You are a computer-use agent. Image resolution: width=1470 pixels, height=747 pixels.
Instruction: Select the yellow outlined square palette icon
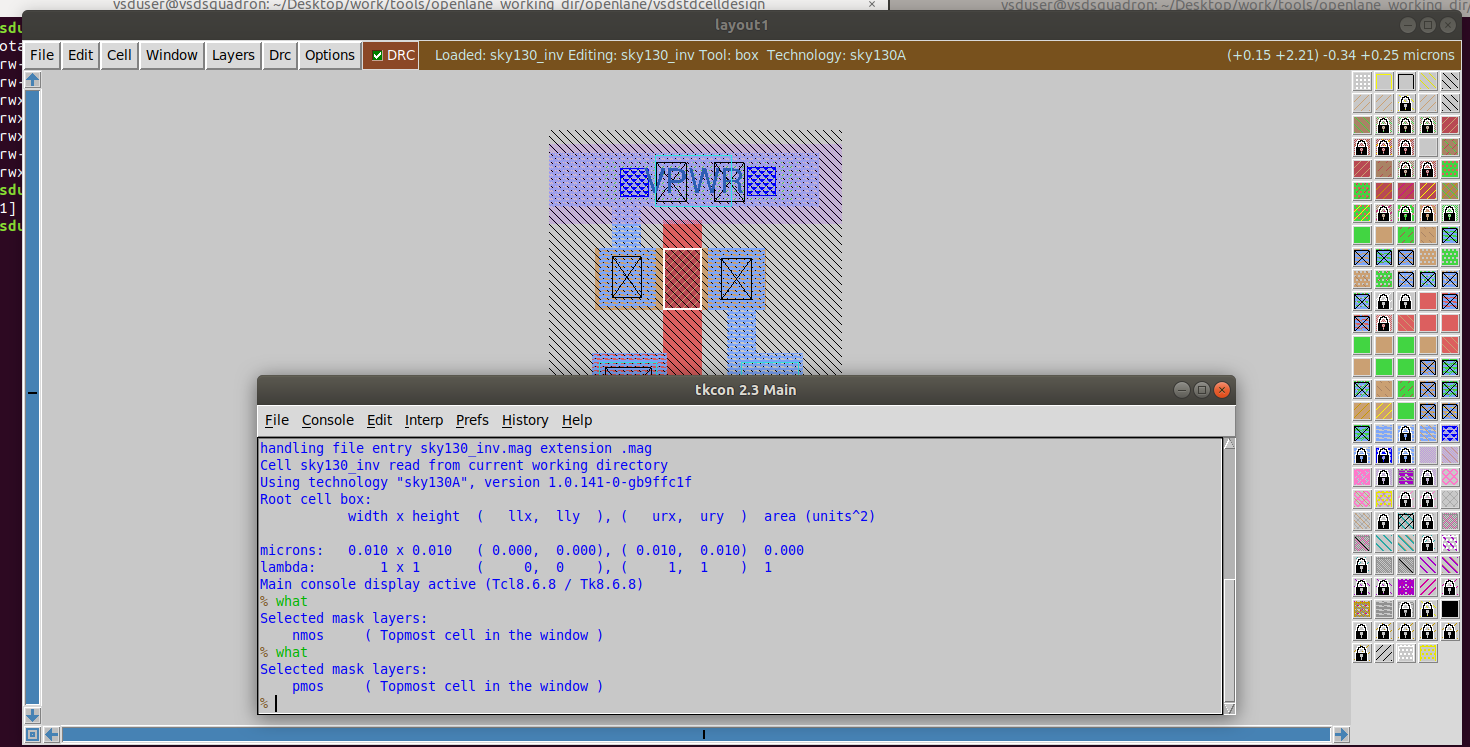click(x=1384, y=82)
